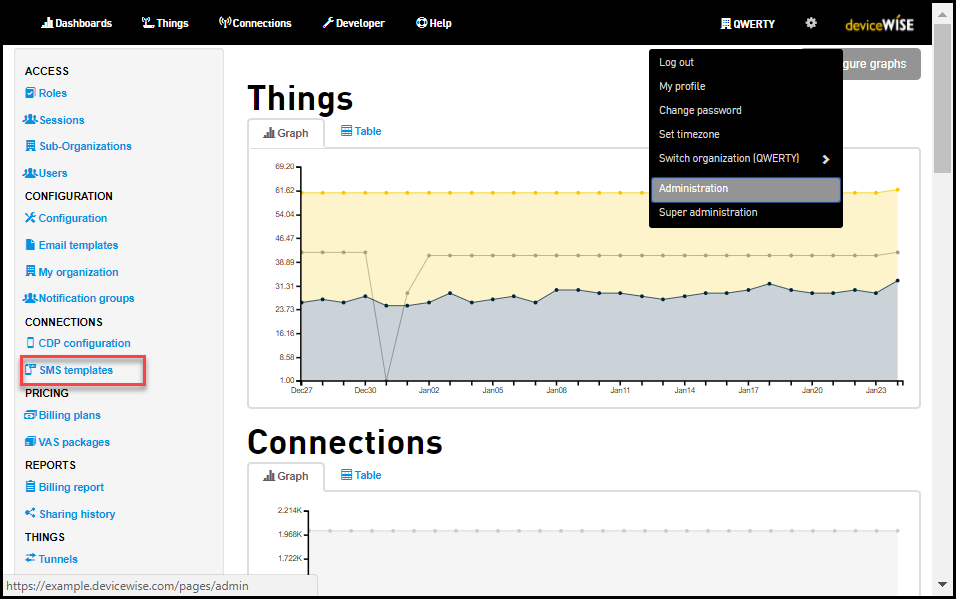Click the Billing plans card icon

pos(30,415)
